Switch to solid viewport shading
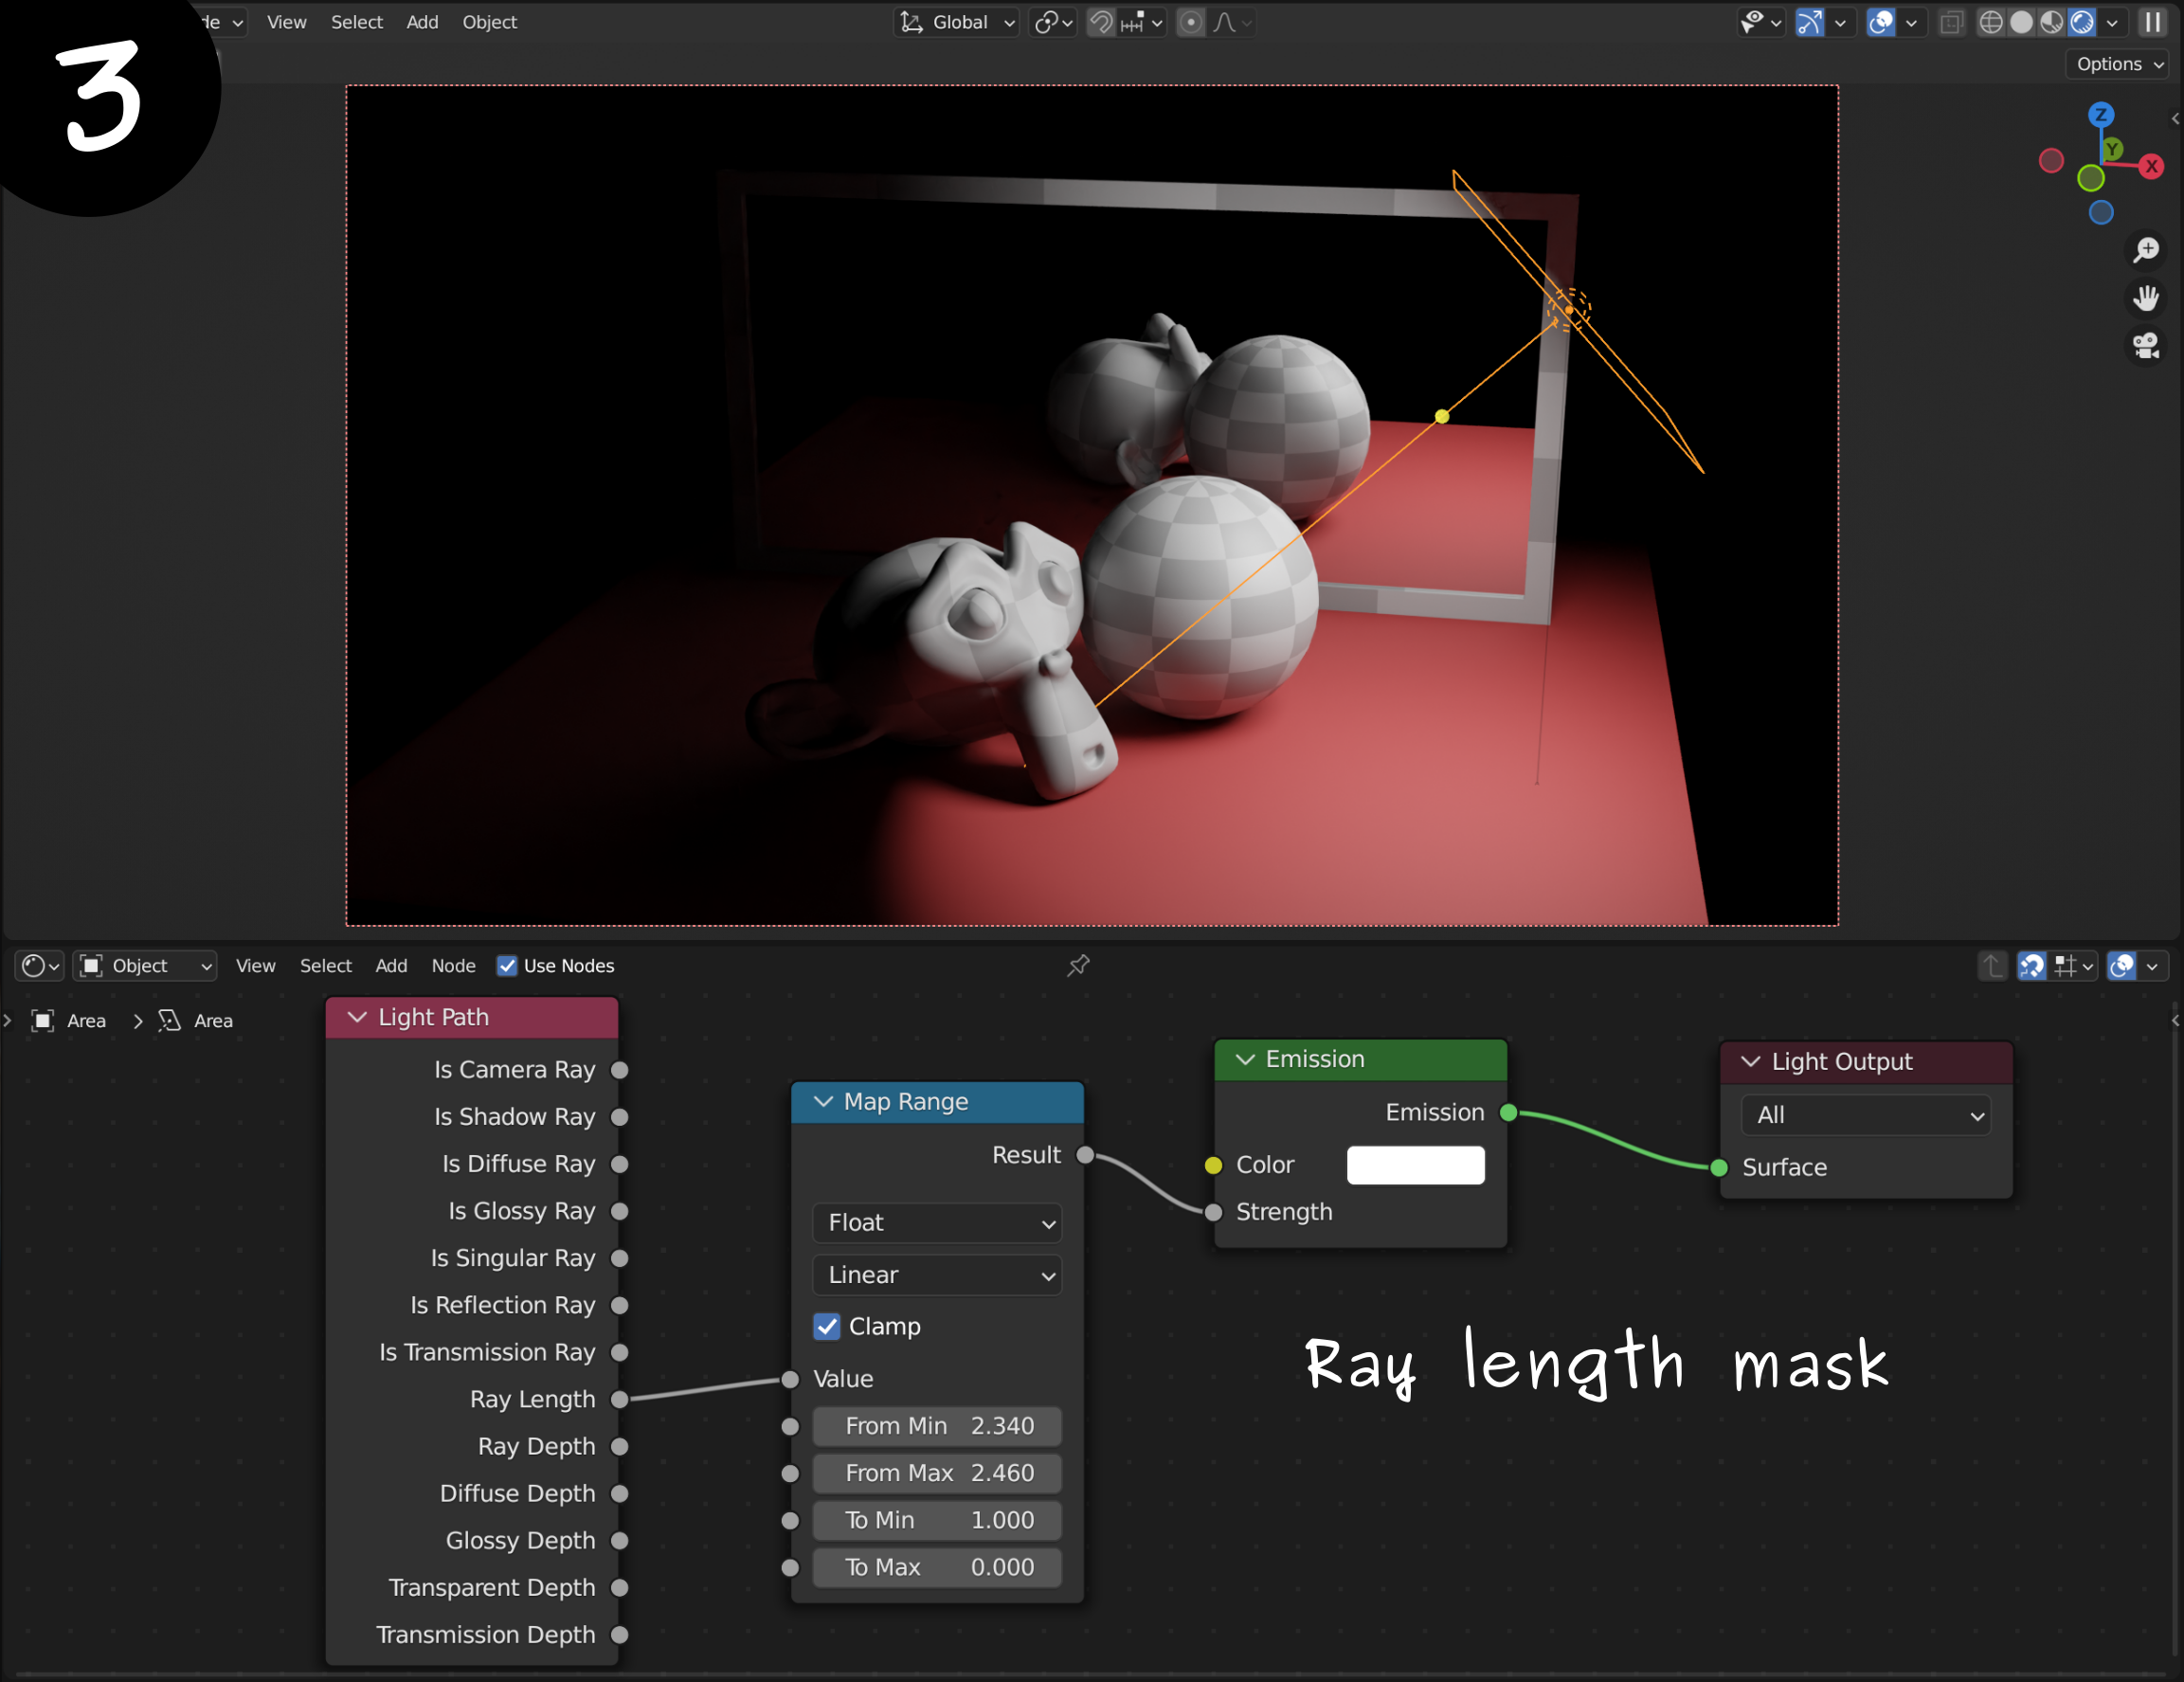This screenshot has height=1682, width=2184. [2021, 22]
